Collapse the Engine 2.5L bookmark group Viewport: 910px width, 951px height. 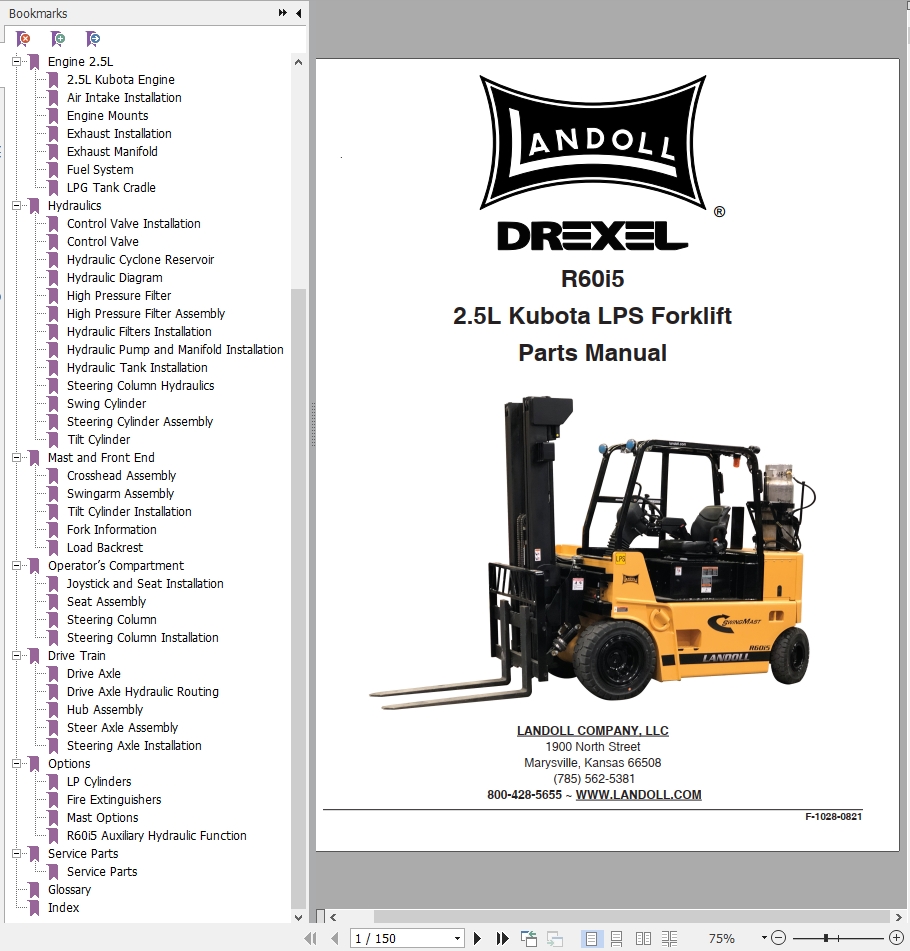(16, 61)
